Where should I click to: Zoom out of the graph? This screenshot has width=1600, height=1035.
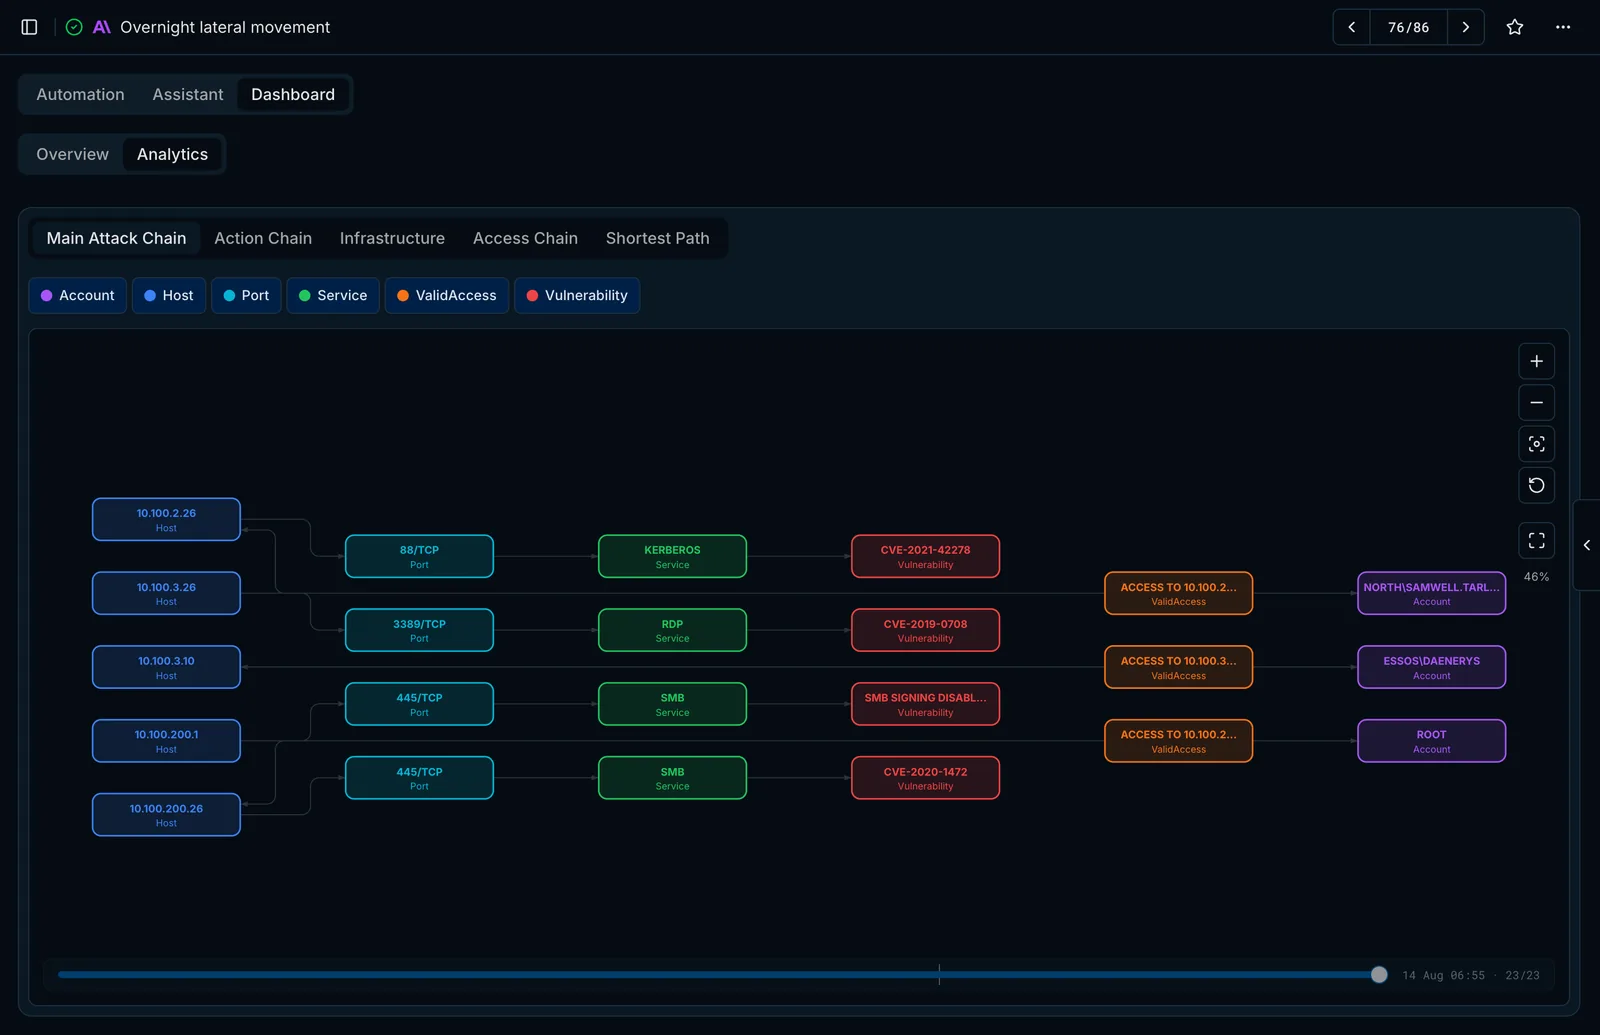pos(1537,403)
